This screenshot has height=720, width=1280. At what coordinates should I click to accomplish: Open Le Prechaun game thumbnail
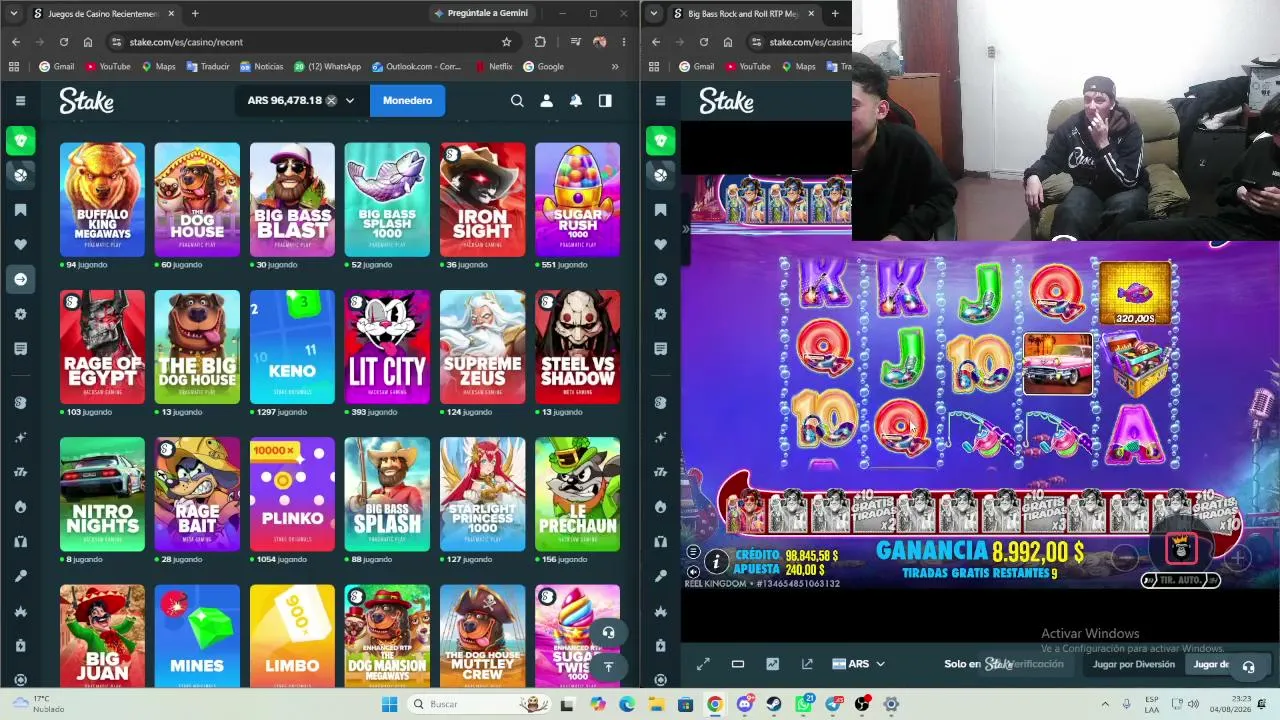[x=577, y=494]
